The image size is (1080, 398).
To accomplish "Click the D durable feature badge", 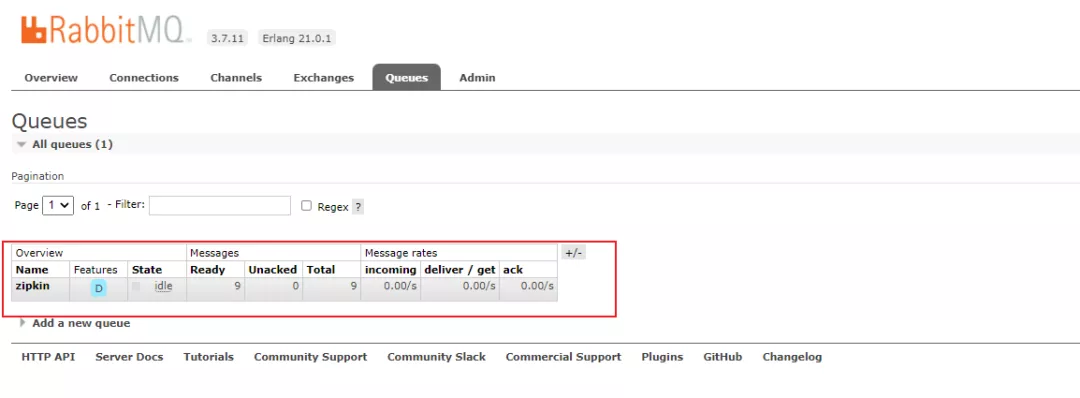I will tap(98, 289).
